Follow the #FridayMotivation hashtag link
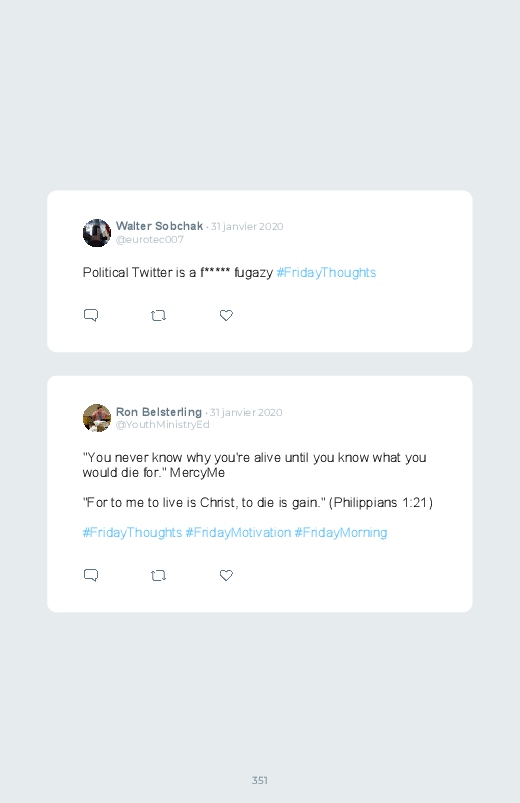This screenshot has width=520, height=803. [x=238, y=533]
